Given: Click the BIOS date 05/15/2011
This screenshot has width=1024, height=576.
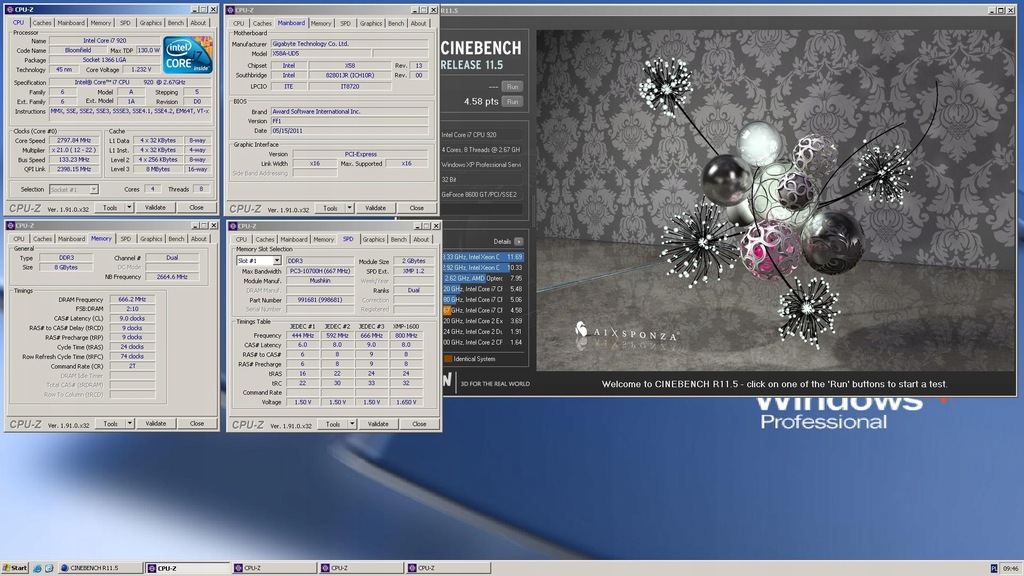Looking at the screenshot, I should 349,131.
